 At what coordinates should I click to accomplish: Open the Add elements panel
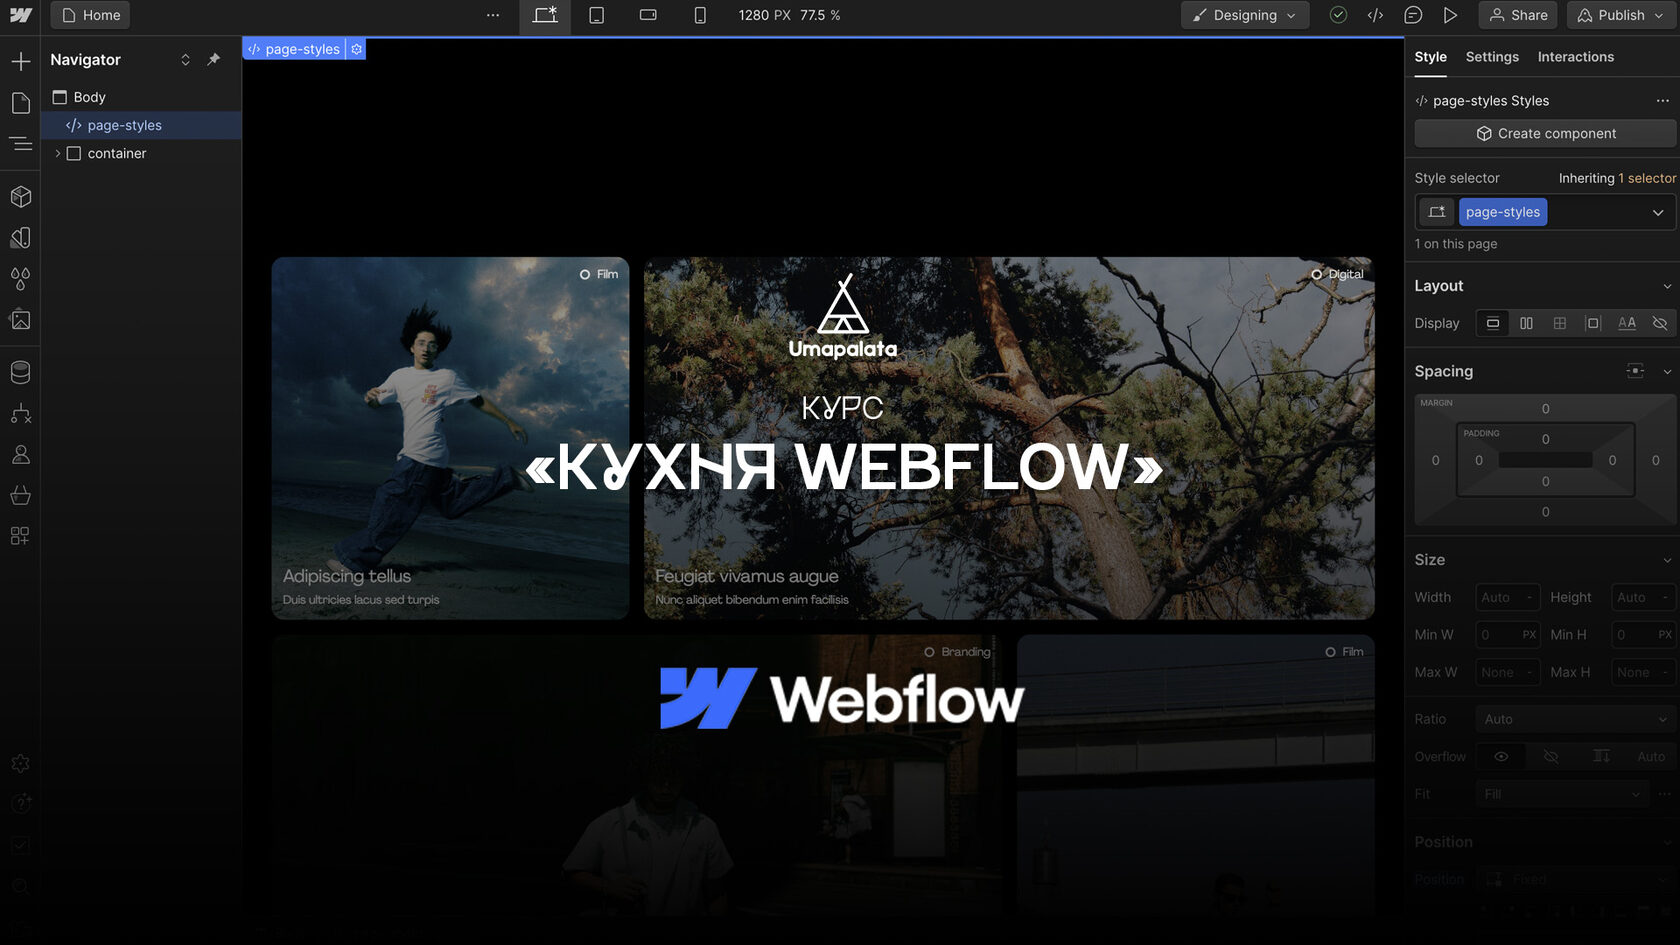click(x=20, y=61)
